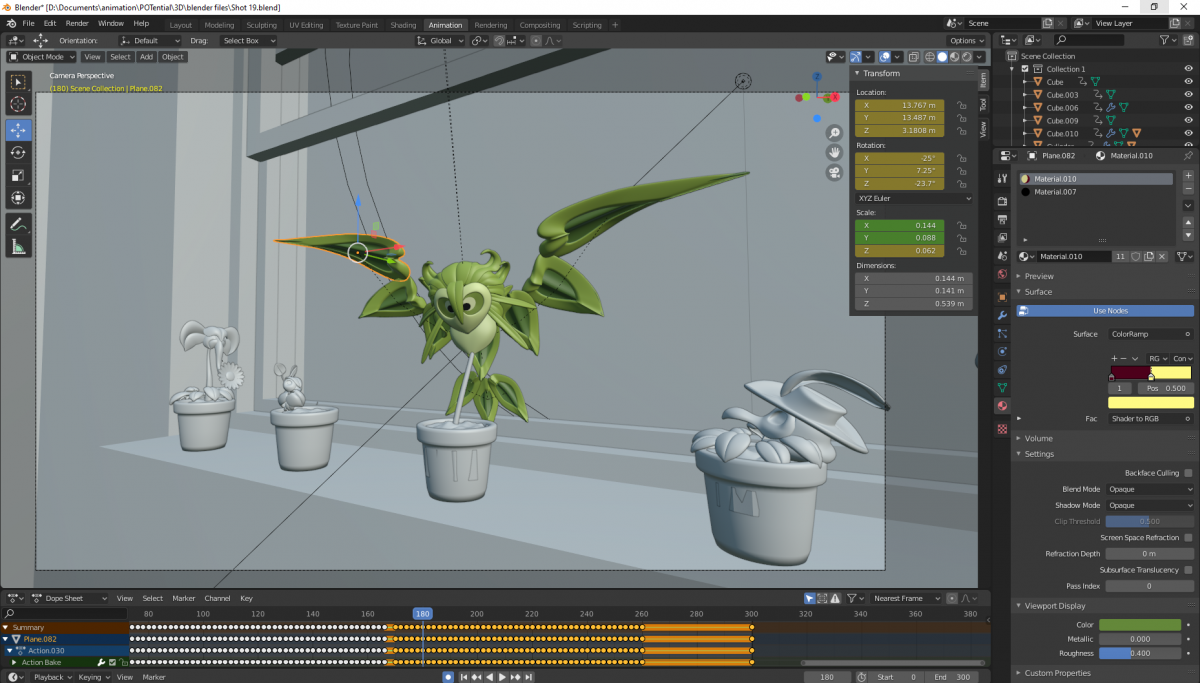Viewport: 1200px width, 683px height.
Task: Collapse the Viewport Display panel
Action: [1054, 605]
